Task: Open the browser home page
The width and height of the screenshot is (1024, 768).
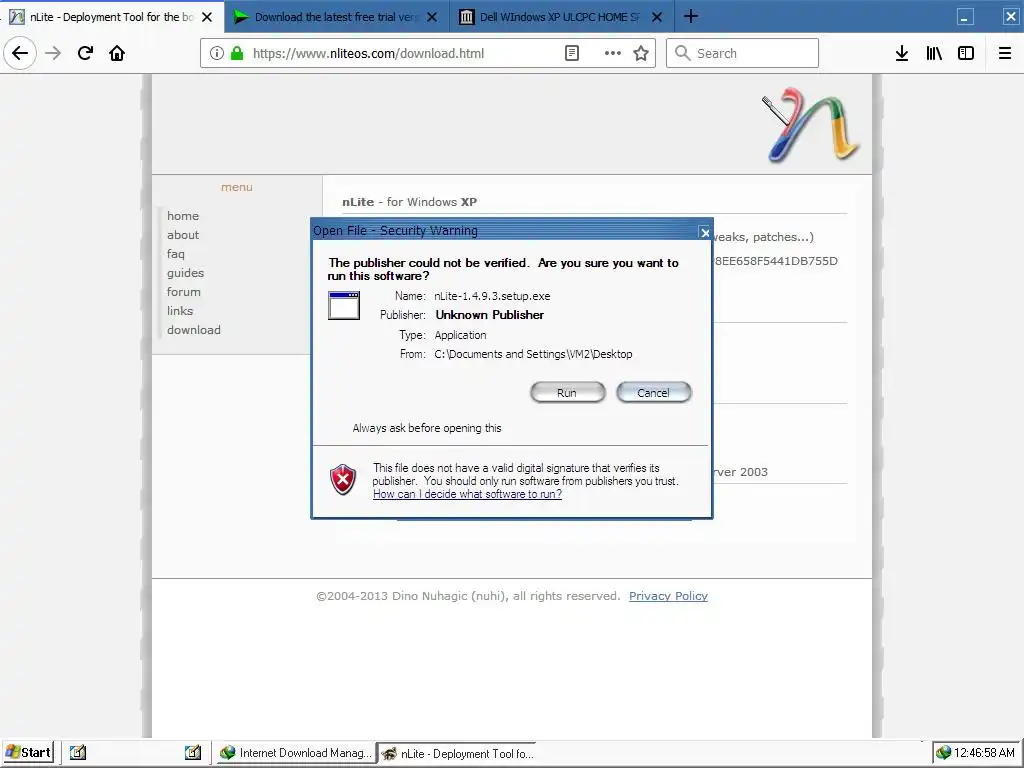Action: click(117, 53)
